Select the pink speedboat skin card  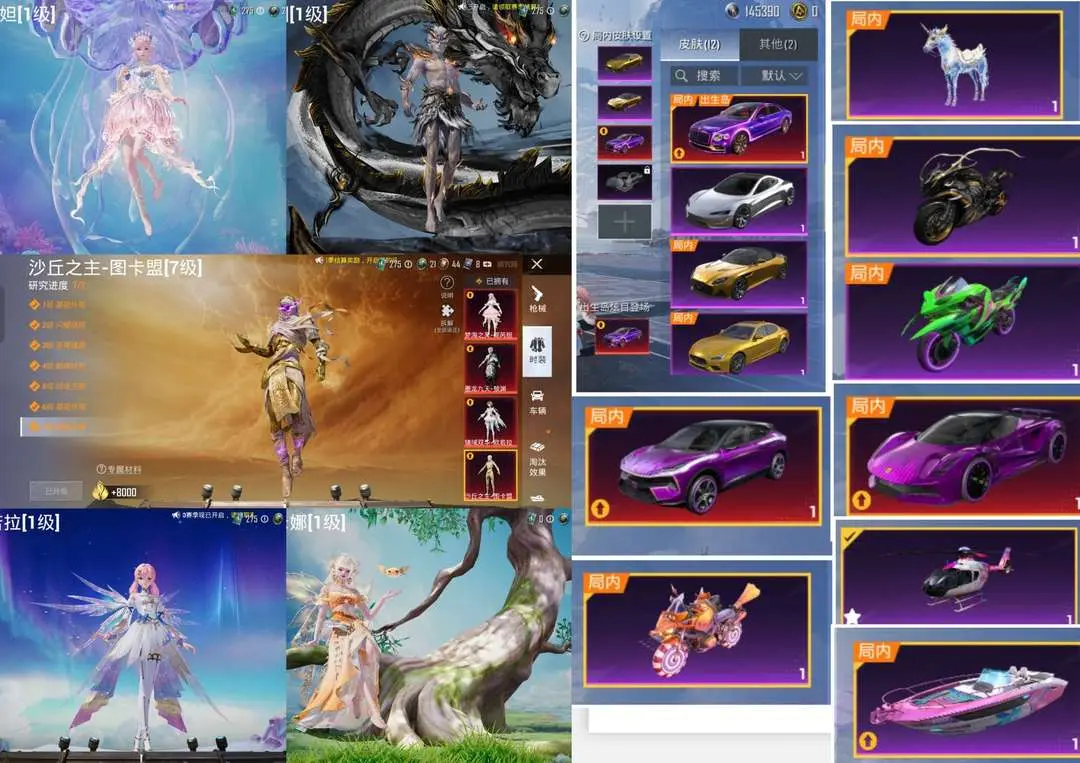tap(966, 698)
